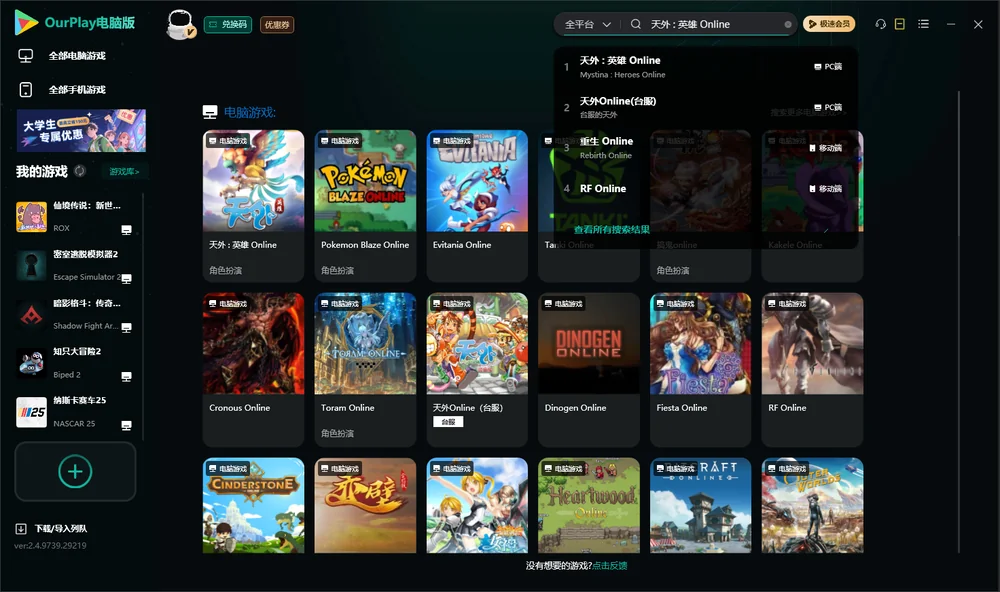The width and height of the screenshot is (1000, 592).
Task: Focus the search field with 天外：英雄 Online
Action: coord(714,24)
